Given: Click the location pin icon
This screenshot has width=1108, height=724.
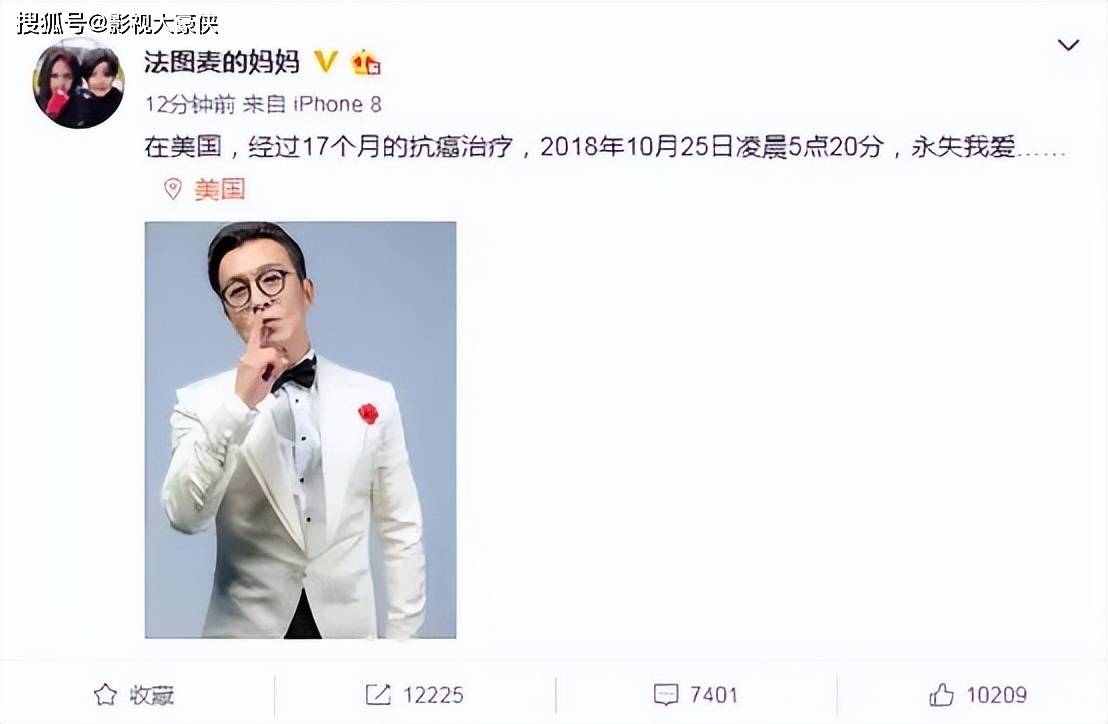Looking at the screenshot, I should 172,189.
